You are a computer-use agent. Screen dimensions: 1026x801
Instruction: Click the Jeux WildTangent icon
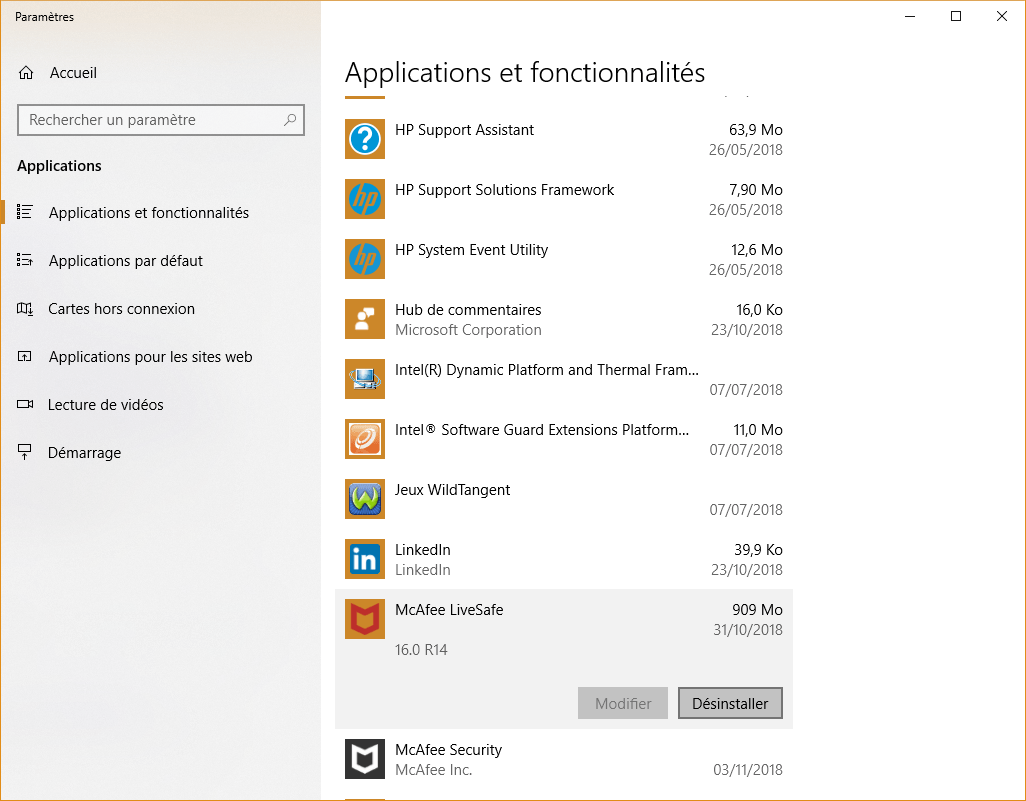(x=365, y=500)
